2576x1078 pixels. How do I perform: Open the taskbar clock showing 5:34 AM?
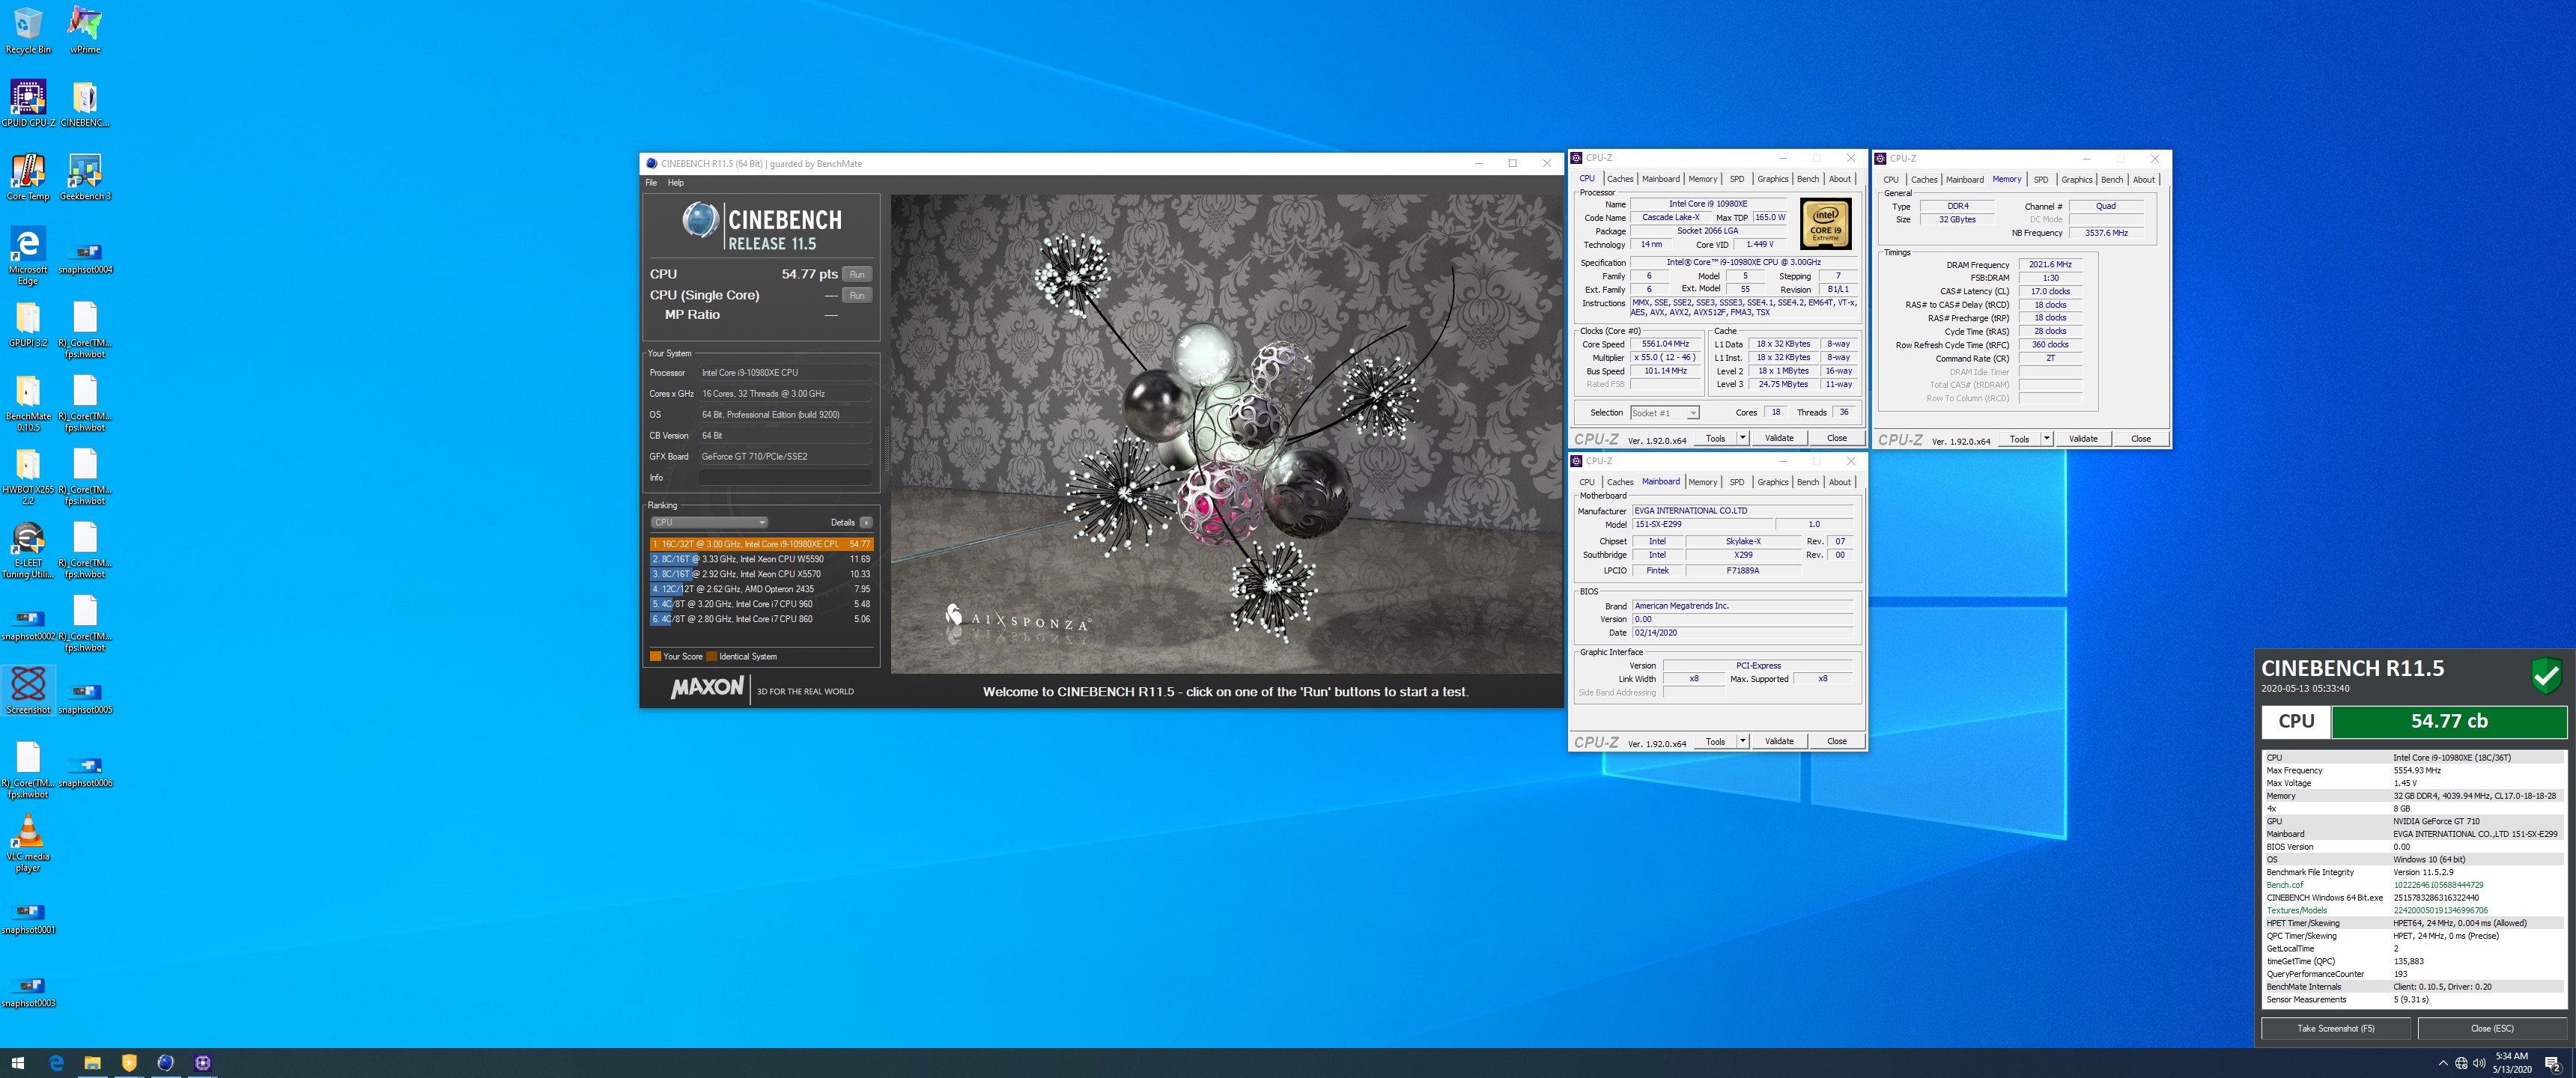2511,1063
